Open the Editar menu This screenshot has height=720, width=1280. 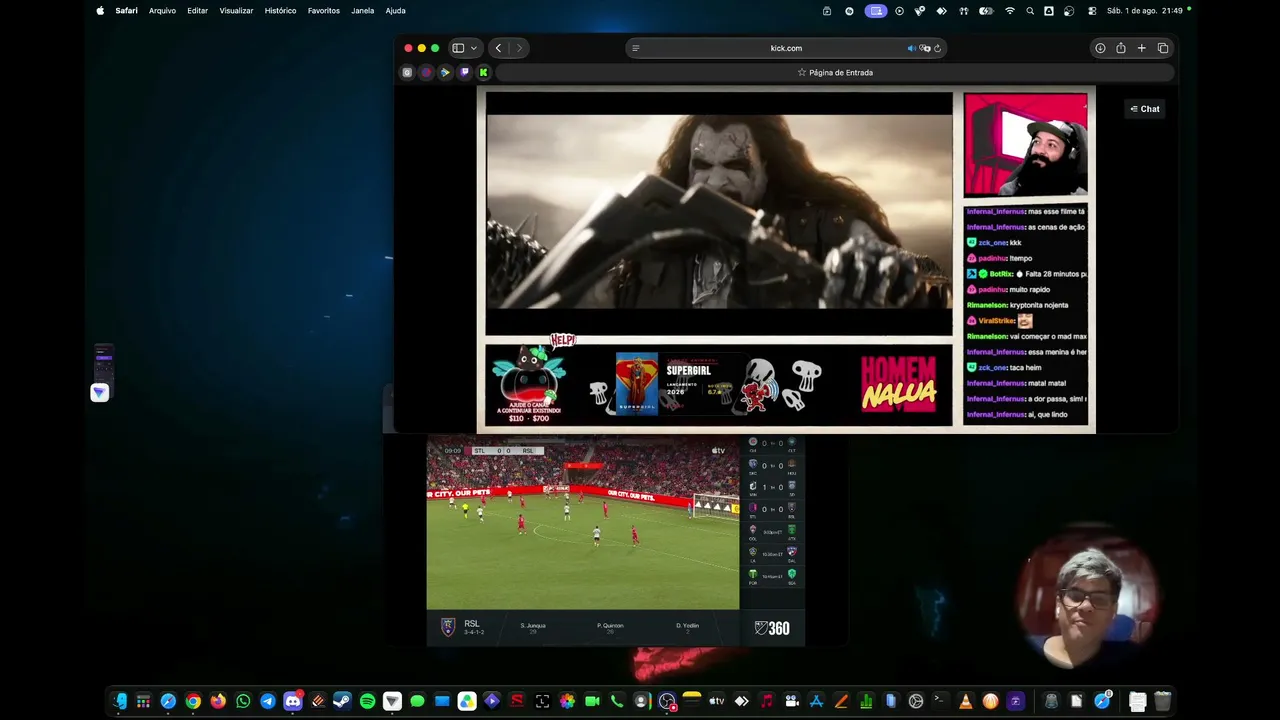tap(197, 11)
